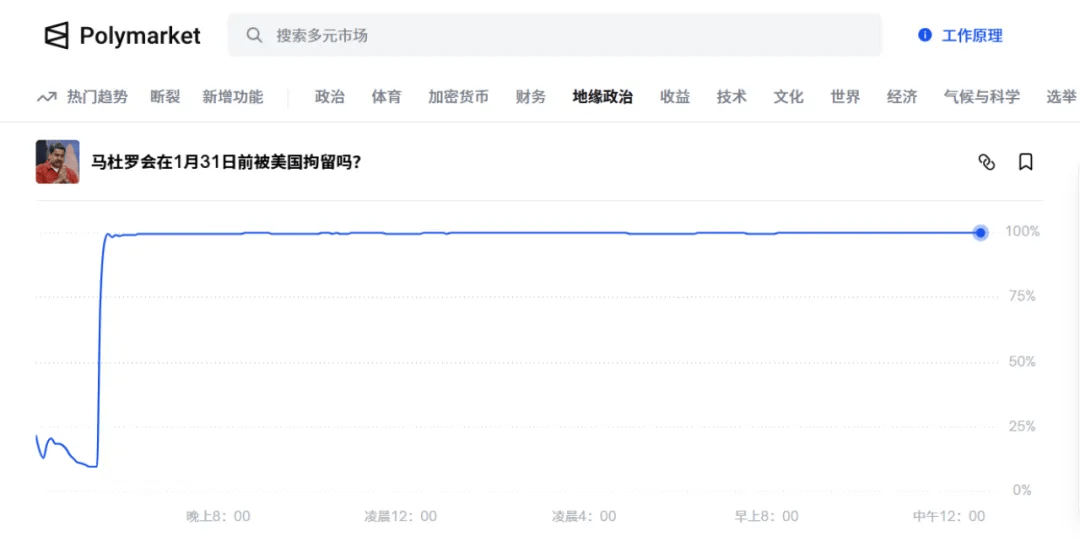Open the 气候与科学 category
The height and width of the screenshot is (543, 1080).
(x=981, y=97)
